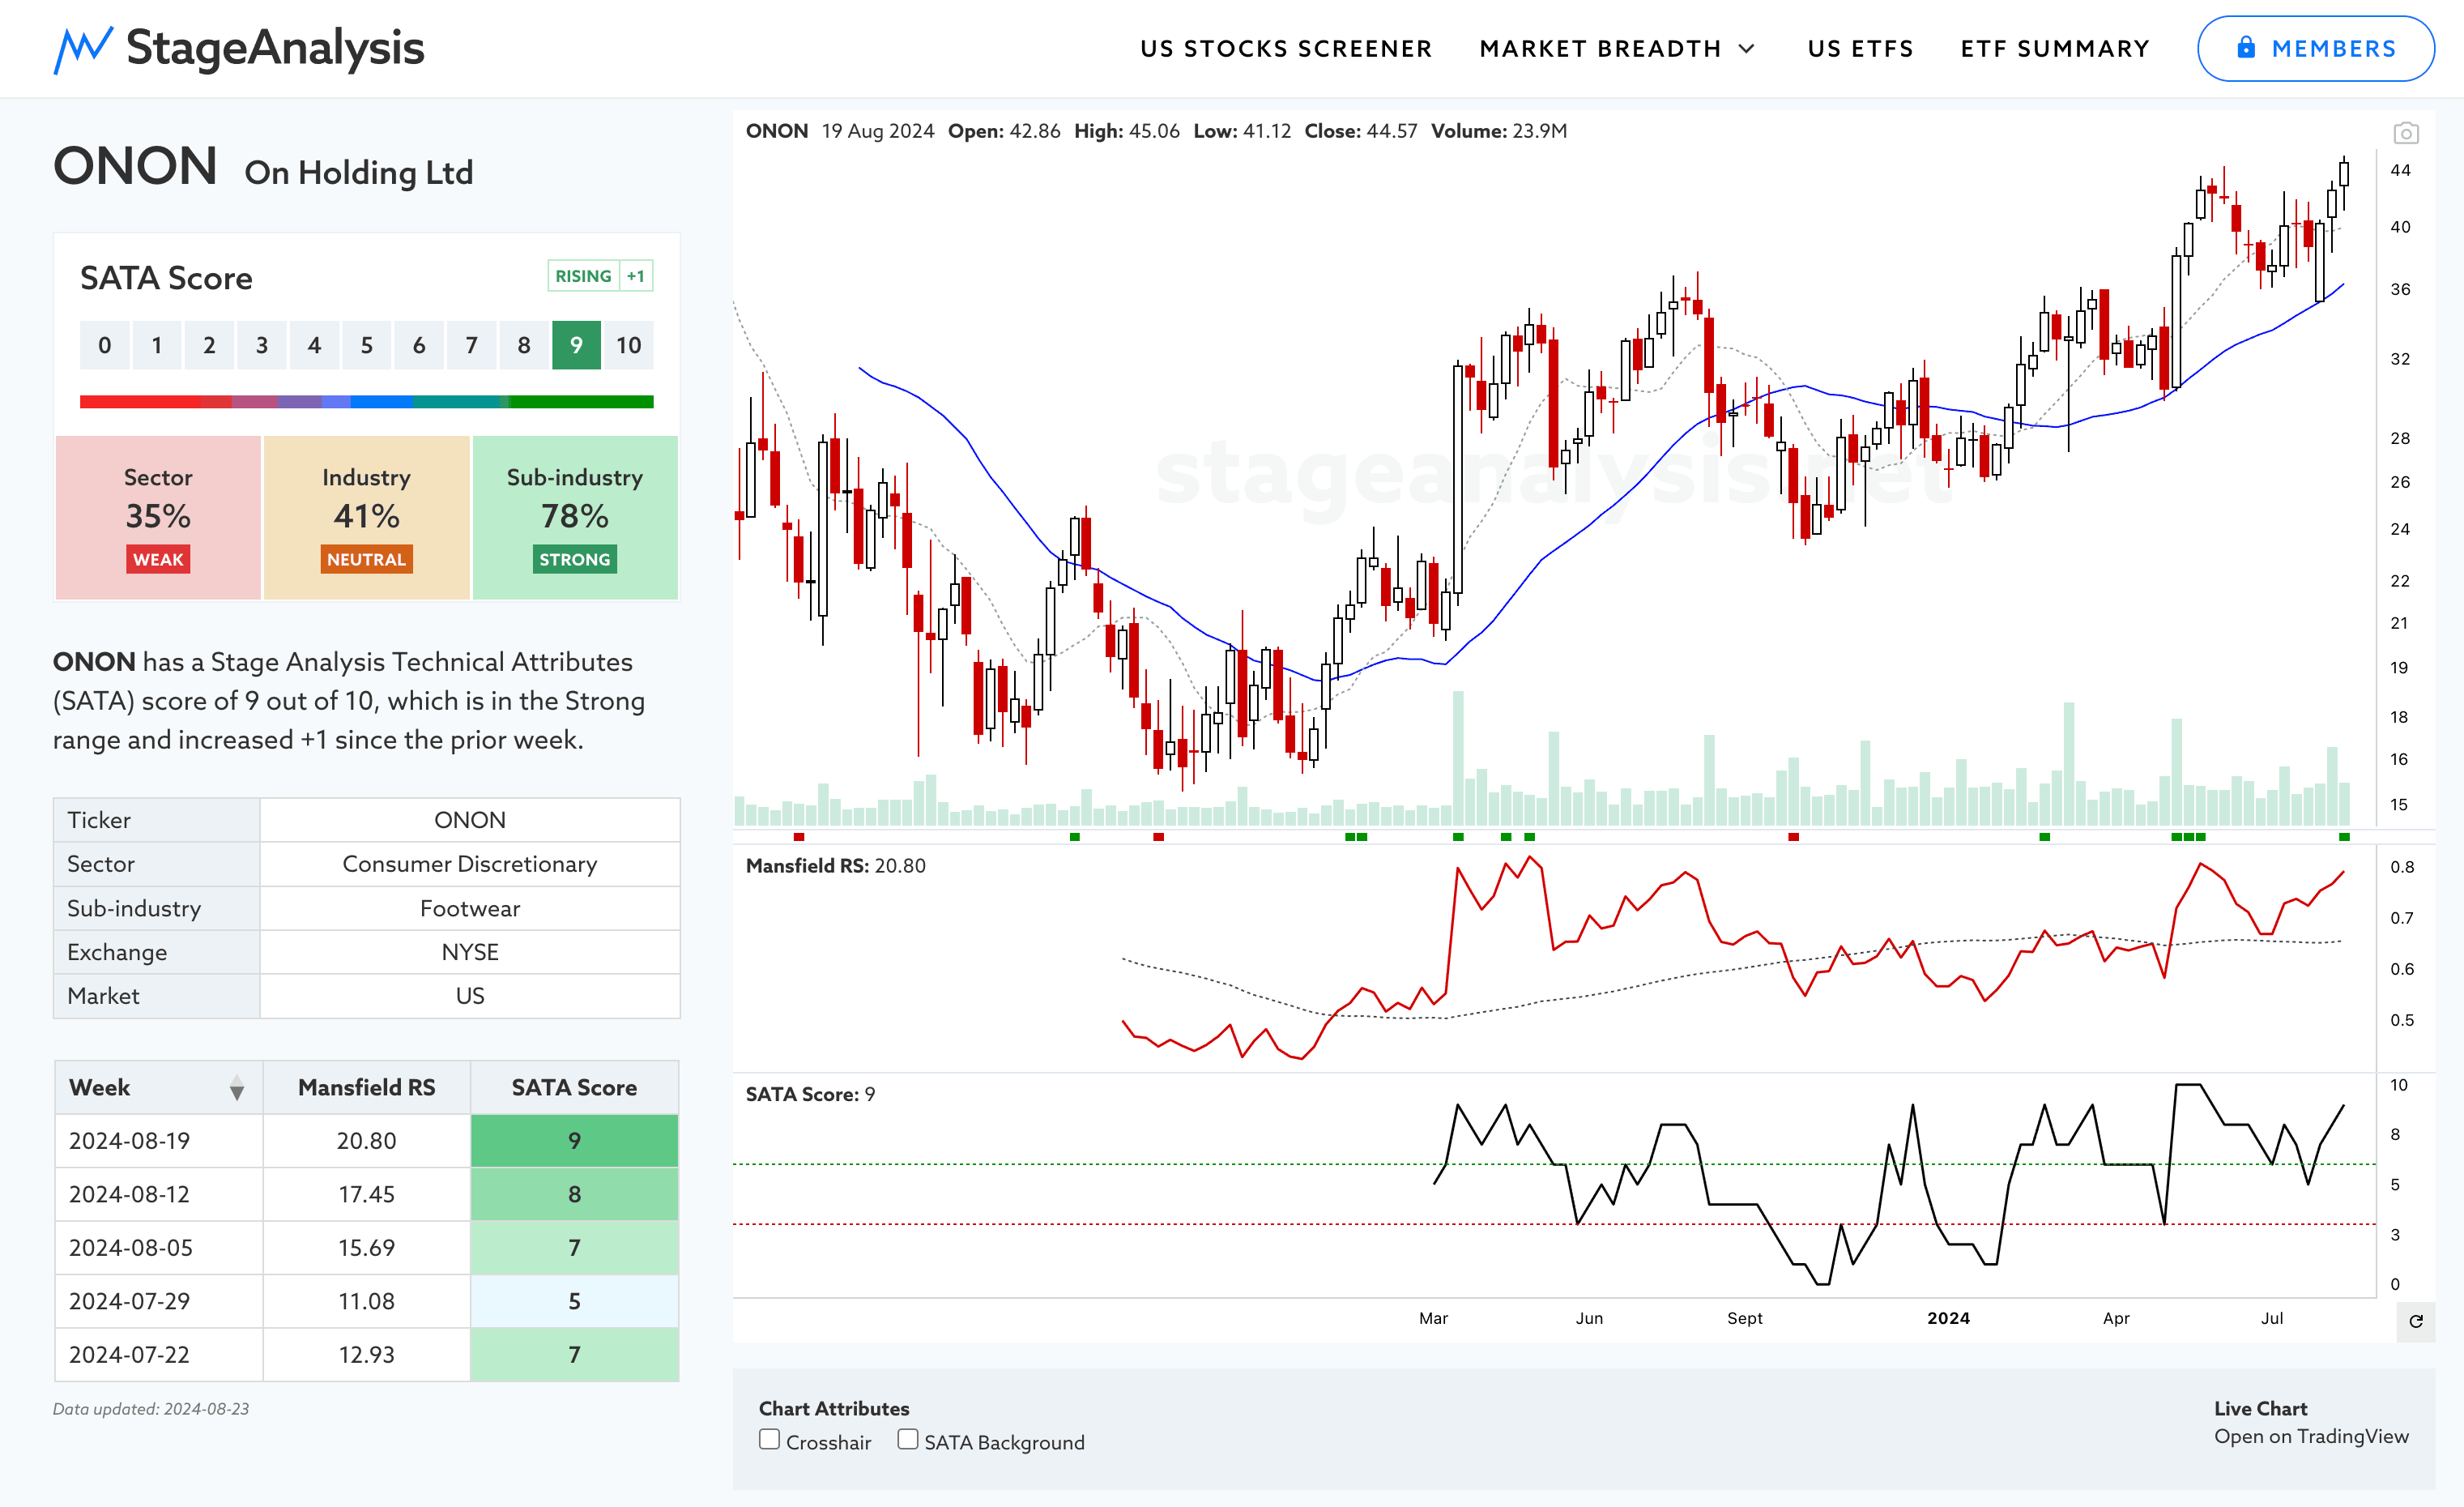Click SATA score cell for 2024-08-12
This screenshot has width=2464, height=1507.
(x=574, y=1194)
